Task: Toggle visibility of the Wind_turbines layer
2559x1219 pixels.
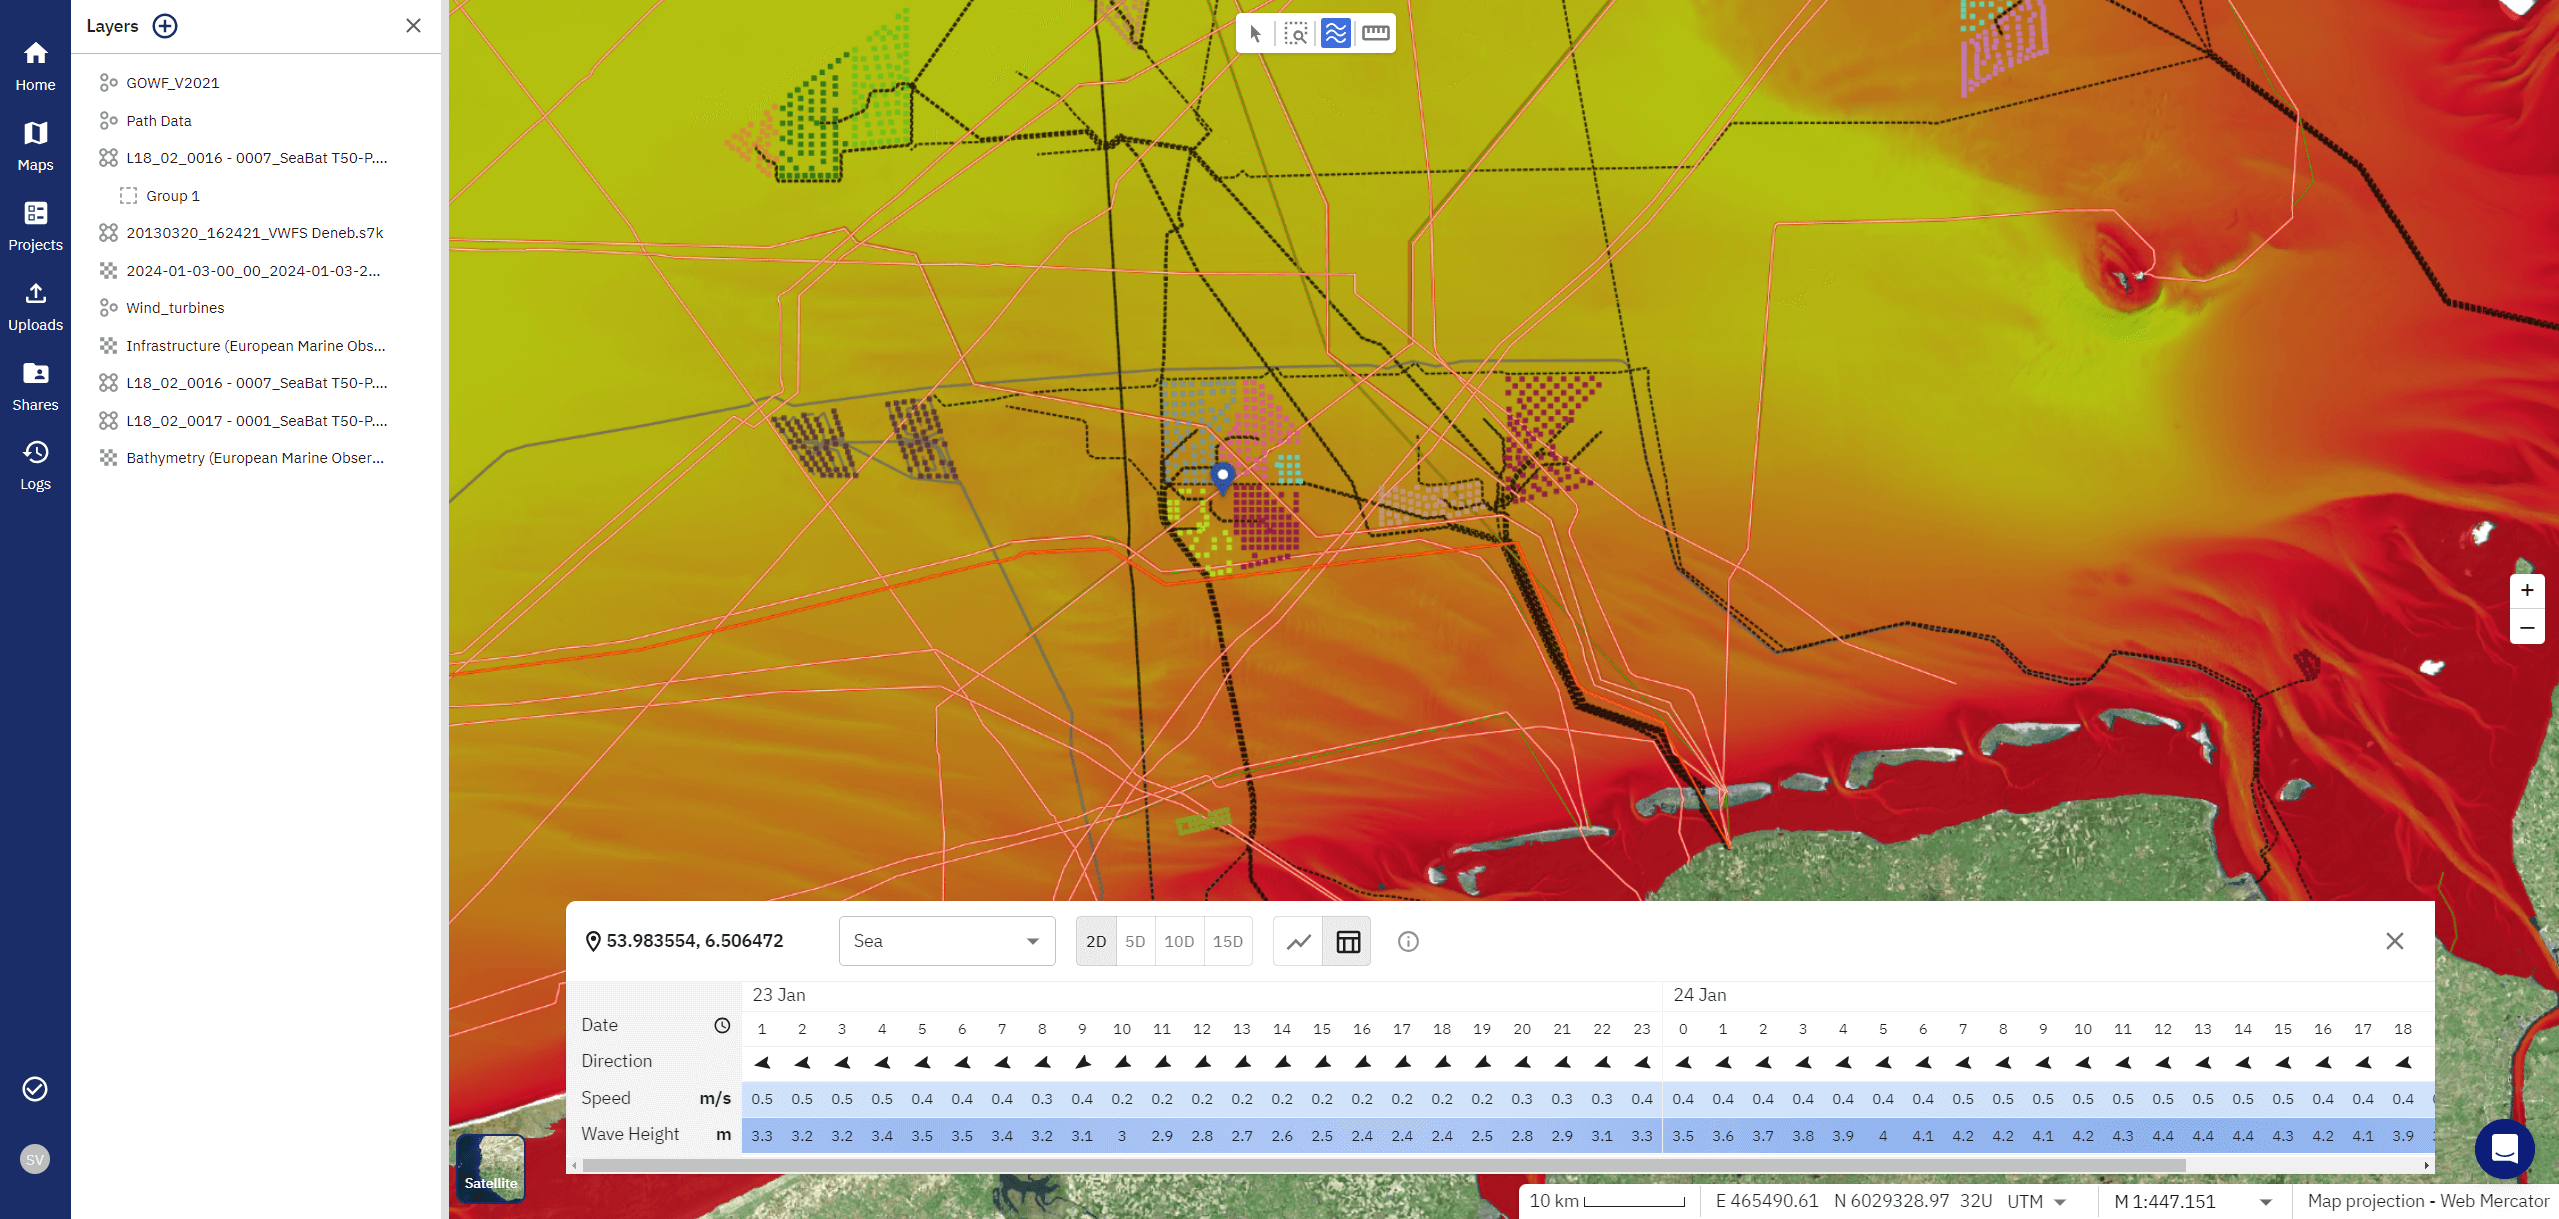Action: (108, 307)
